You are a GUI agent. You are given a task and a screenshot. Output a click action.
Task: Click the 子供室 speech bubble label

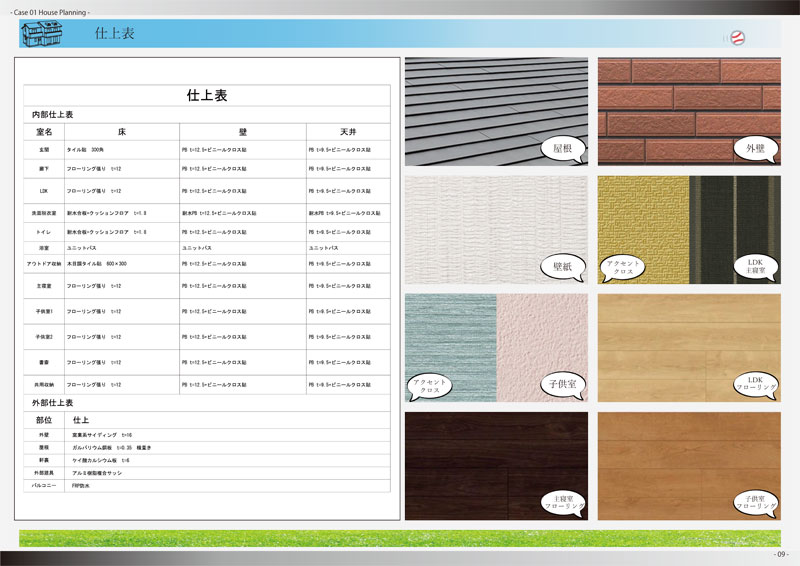[564, 383]
